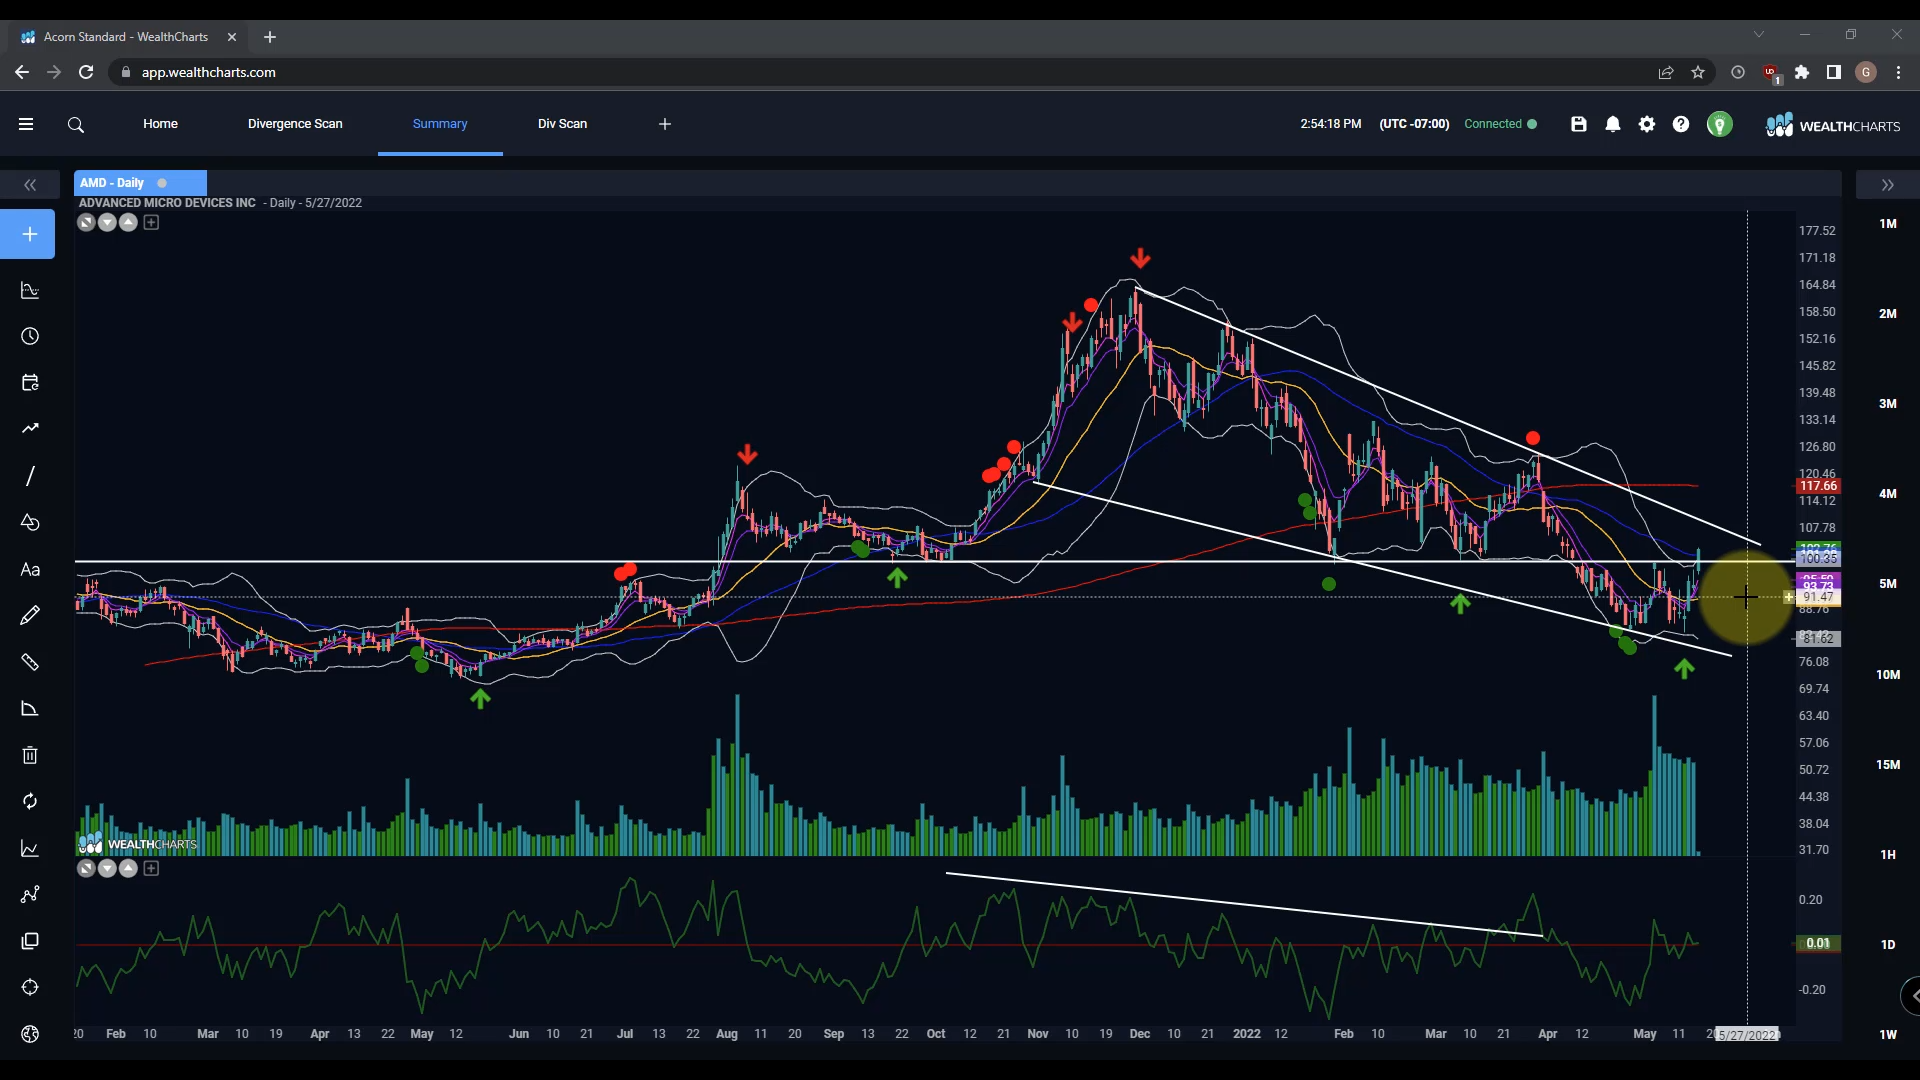This screenshot has width=1920, height=1080.
Task: Click the (UTC -07:00) timezone selector
Action: (x=1414, y=124)
